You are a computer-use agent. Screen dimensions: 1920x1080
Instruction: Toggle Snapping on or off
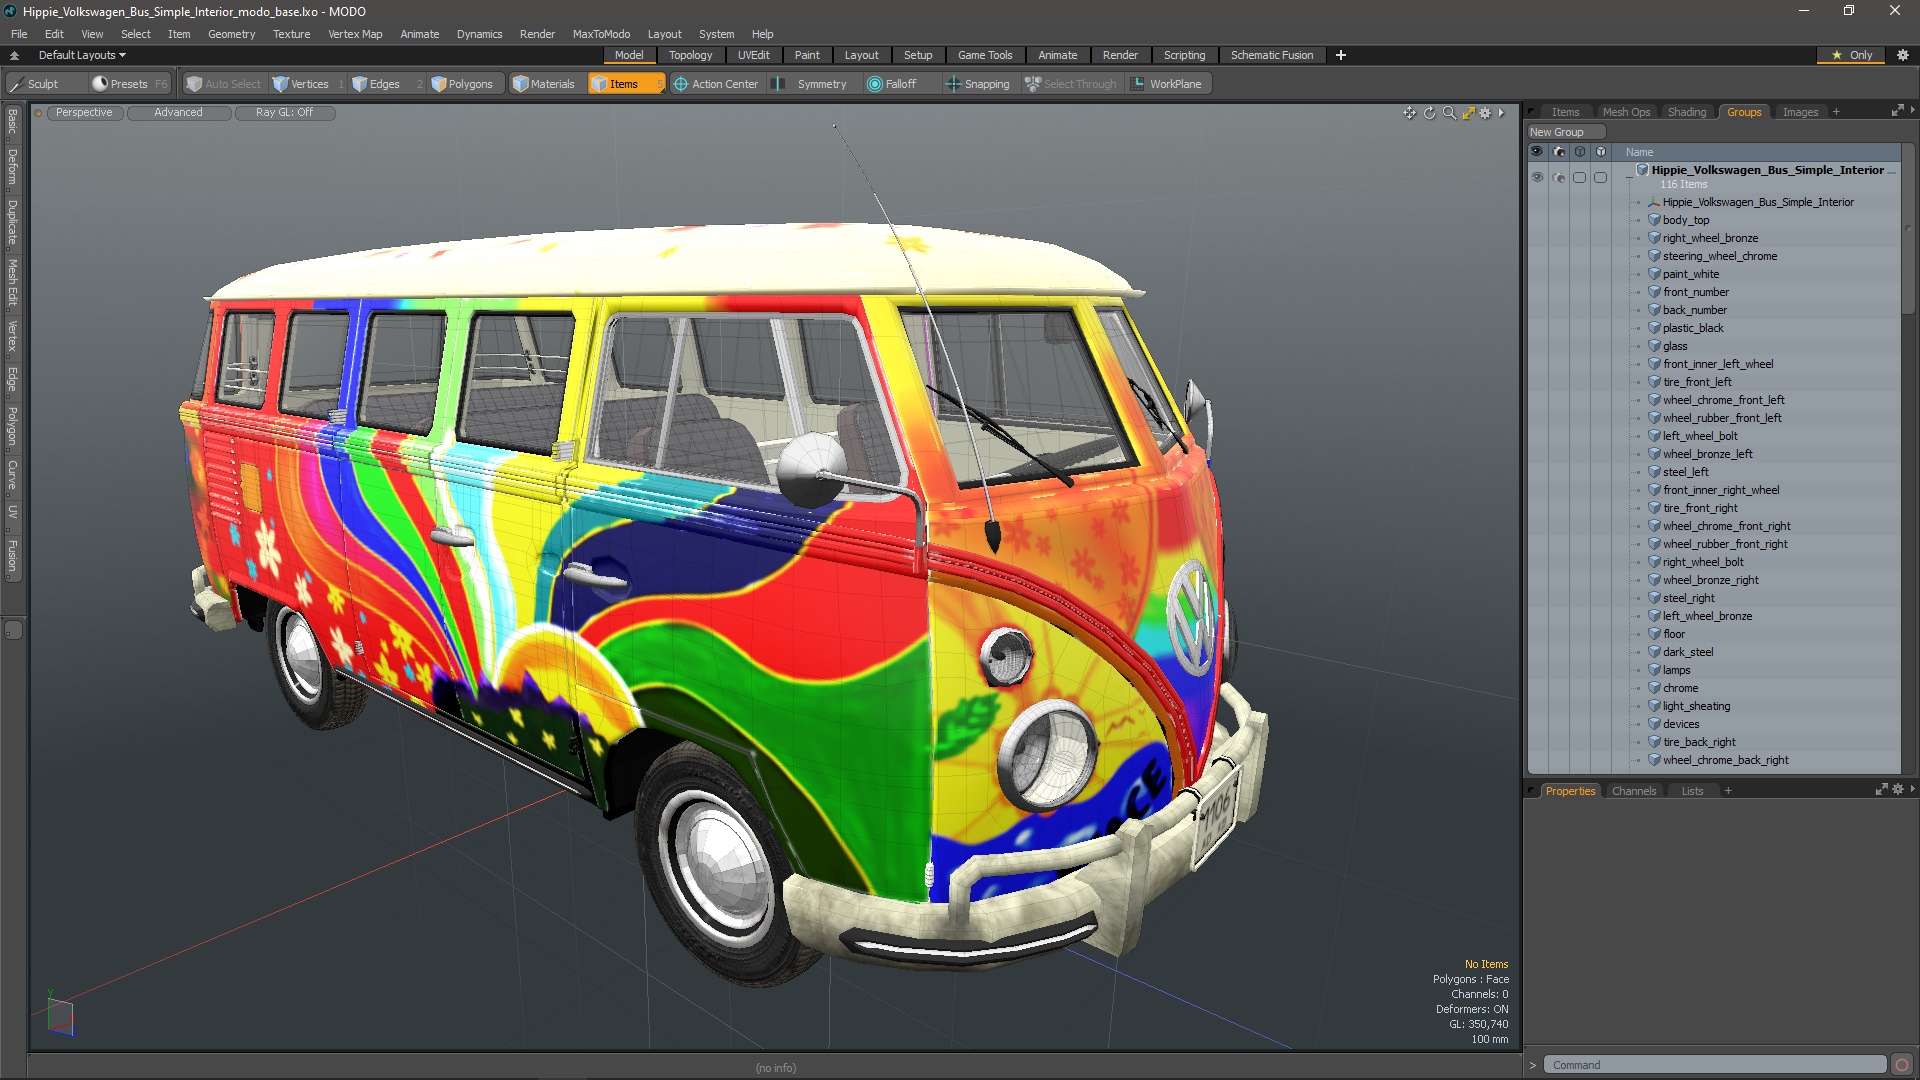click(x=978, y=84)
